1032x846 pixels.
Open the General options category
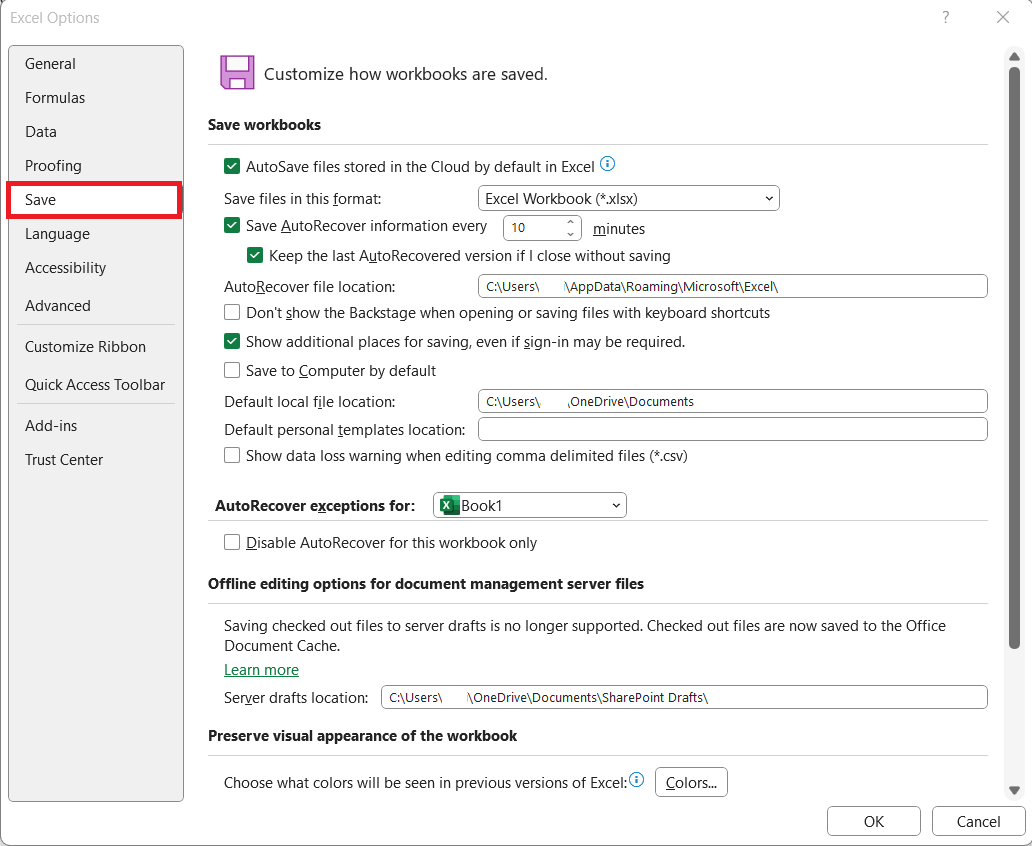(x=95, y=64)
